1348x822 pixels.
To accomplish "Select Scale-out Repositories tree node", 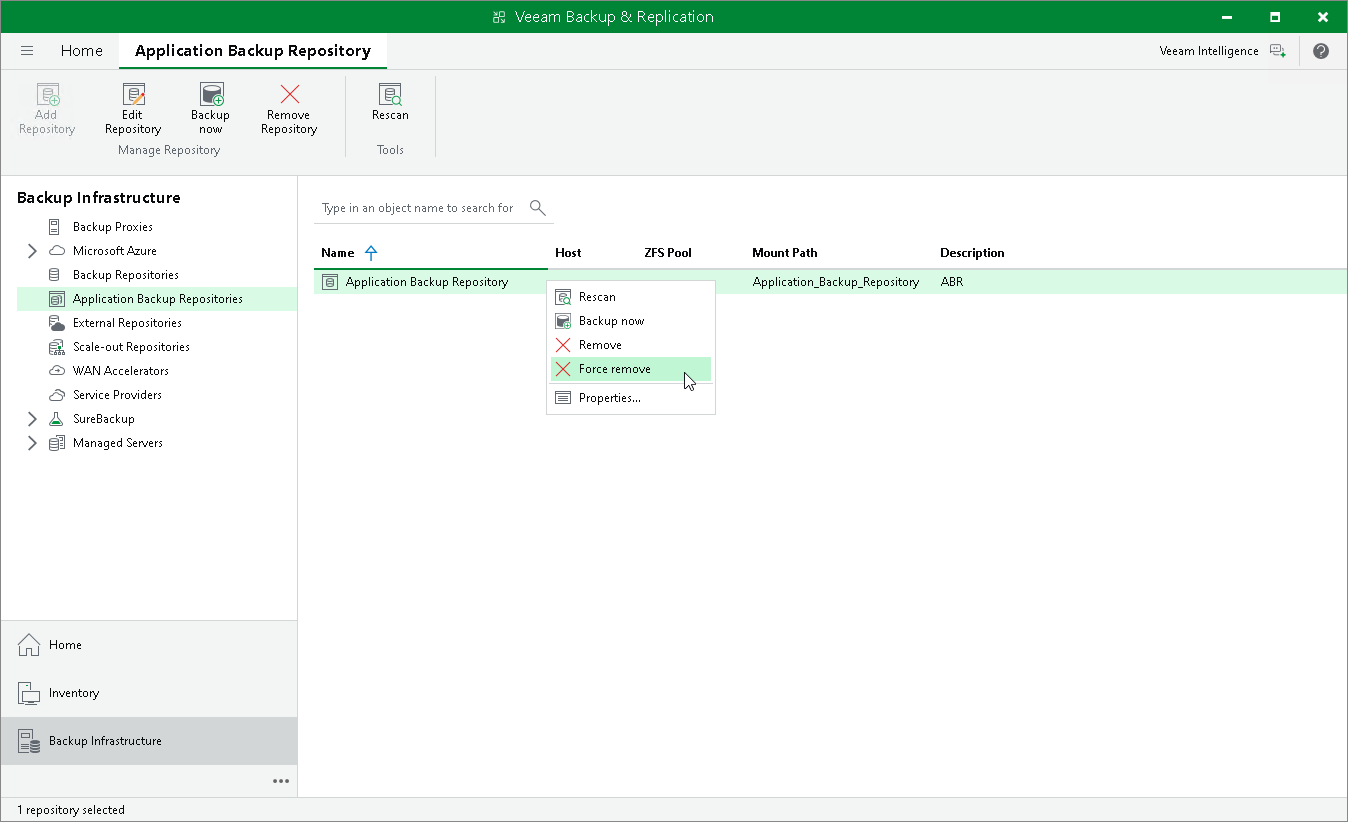I will tap(131, 347).
